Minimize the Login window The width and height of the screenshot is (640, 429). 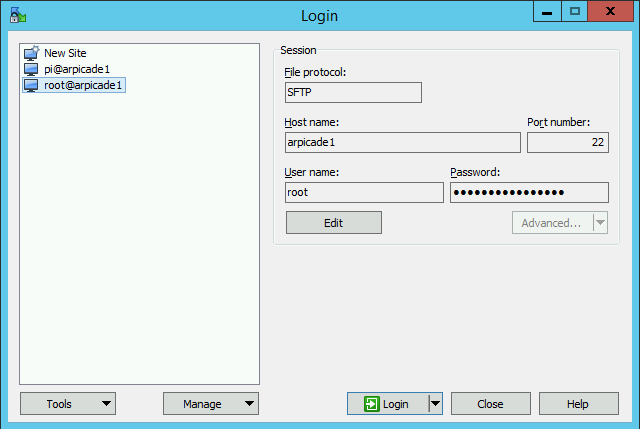pyautogui.click(x=547, y=11)
